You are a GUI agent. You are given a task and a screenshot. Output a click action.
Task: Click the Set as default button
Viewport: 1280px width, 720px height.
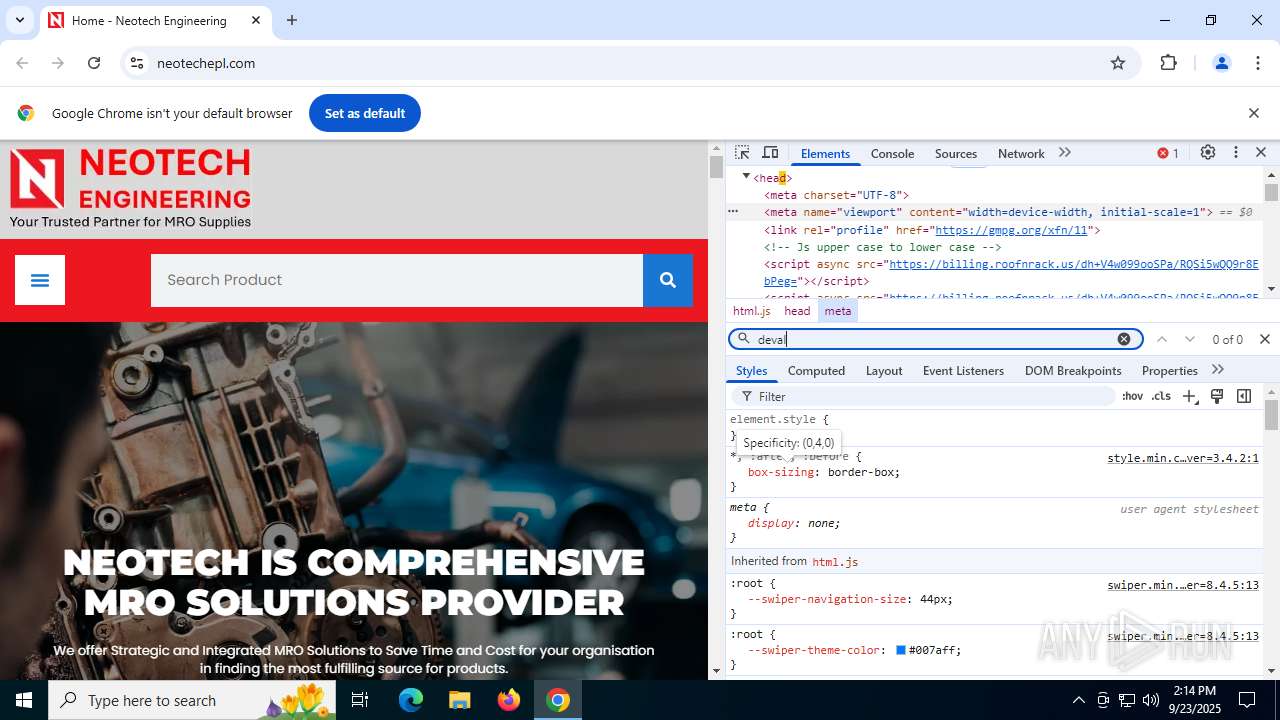[x=365, y=113]
